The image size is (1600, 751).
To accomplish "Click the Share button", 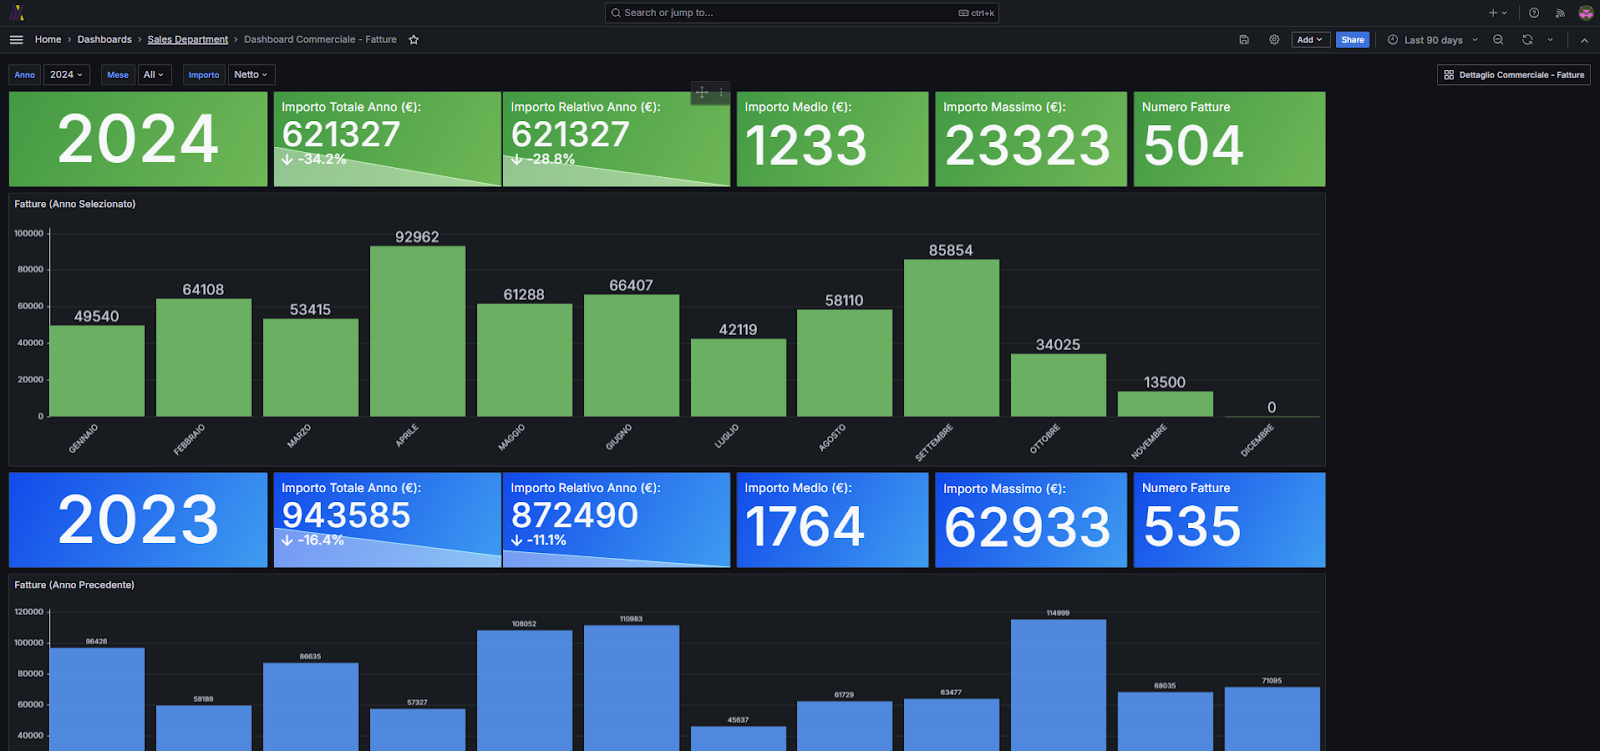I will pyautogui.click(x=1353, y=40).
